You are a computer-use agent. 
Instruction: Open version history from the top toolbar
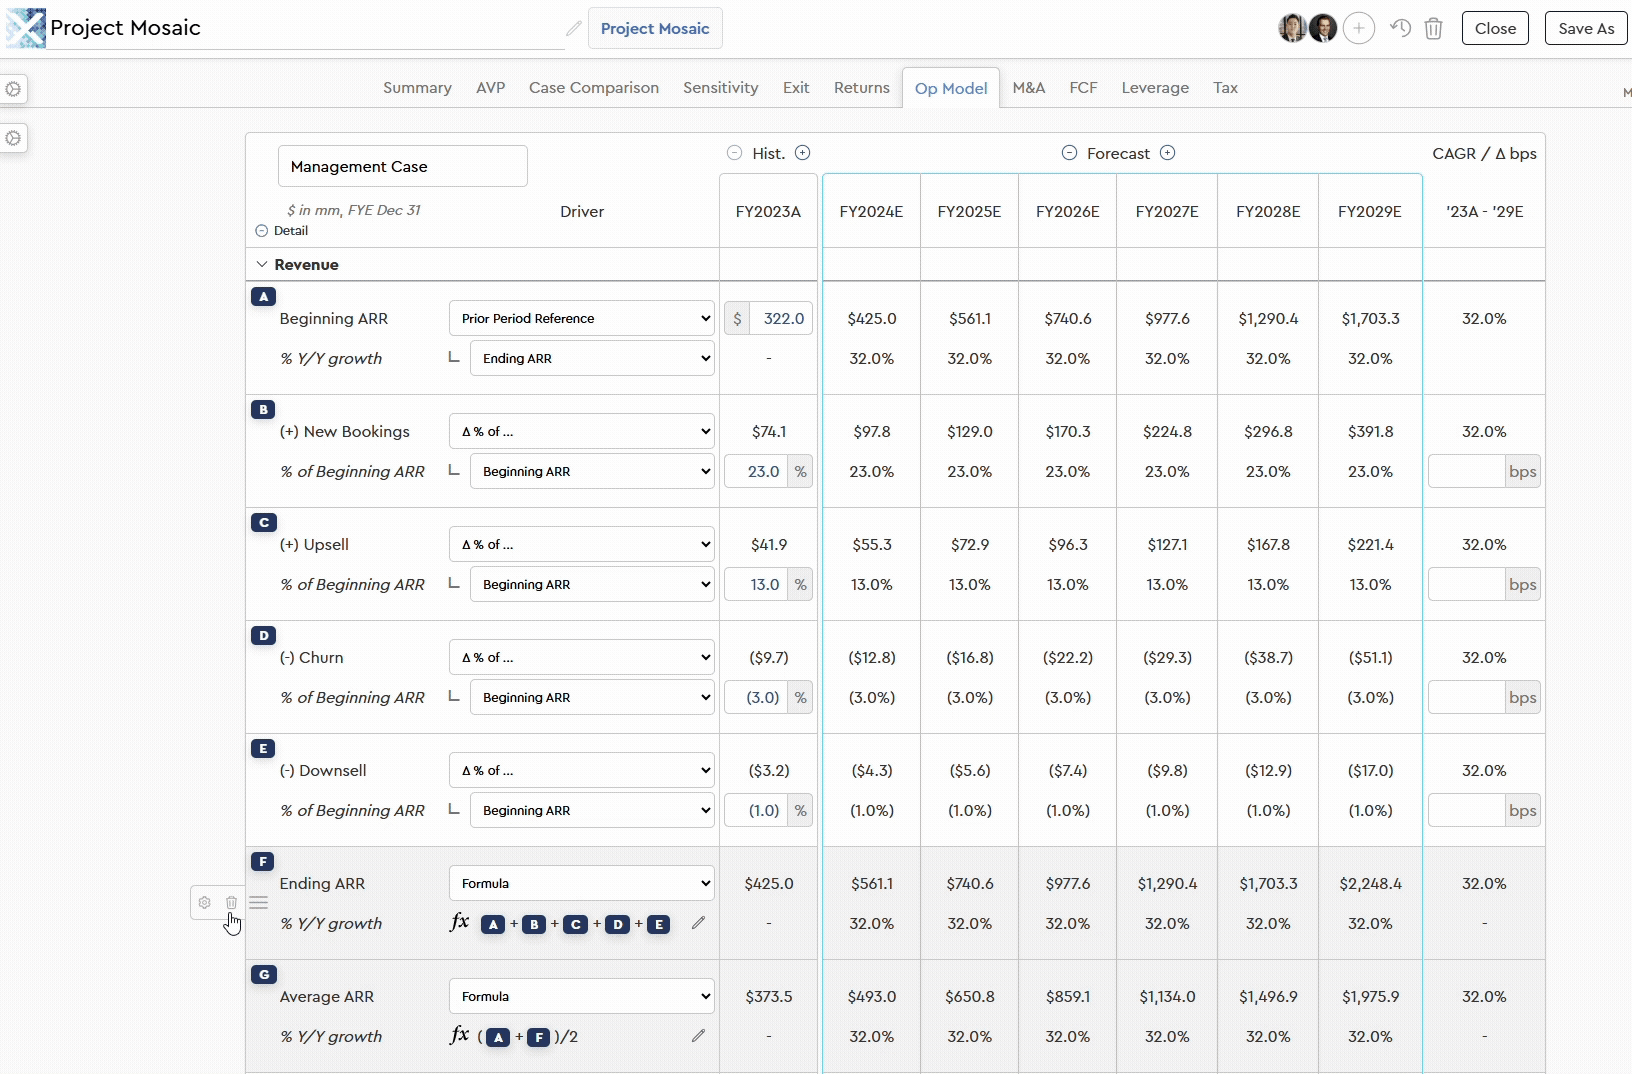coord(1400,28)
